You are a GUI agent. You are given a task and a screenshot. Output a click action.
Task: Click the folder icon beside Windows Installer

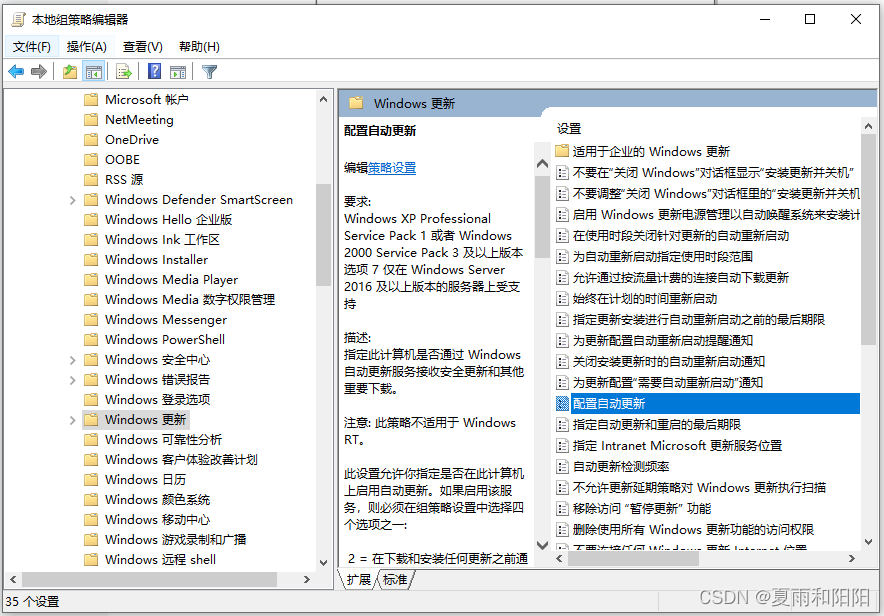click(x=91, y=259)
